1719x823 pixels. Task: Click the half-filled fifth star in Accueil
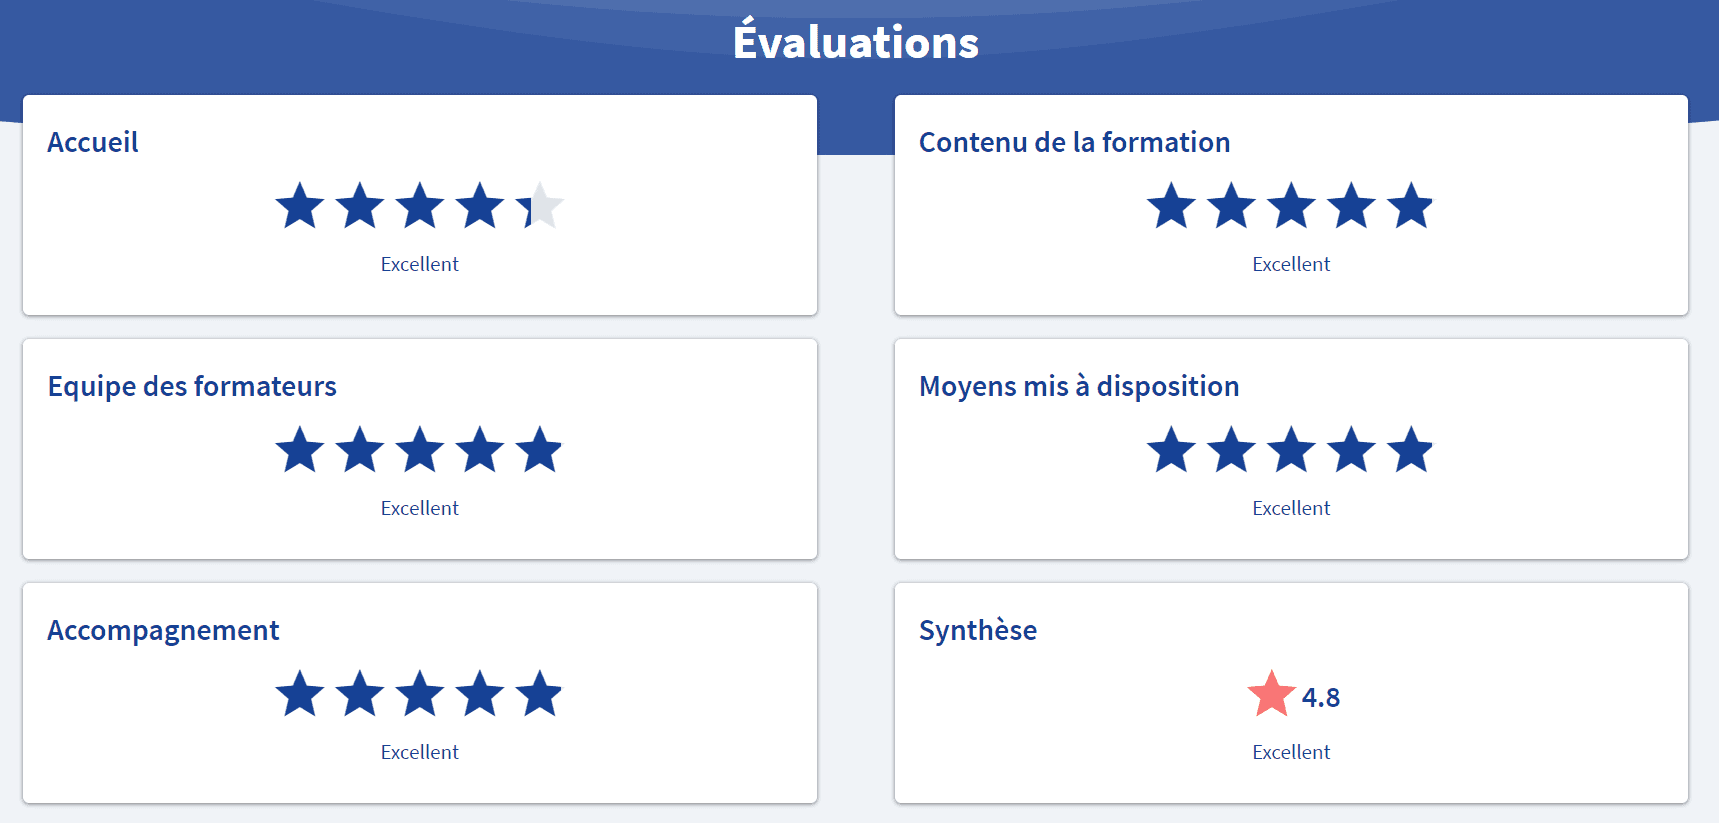(540, 206)
